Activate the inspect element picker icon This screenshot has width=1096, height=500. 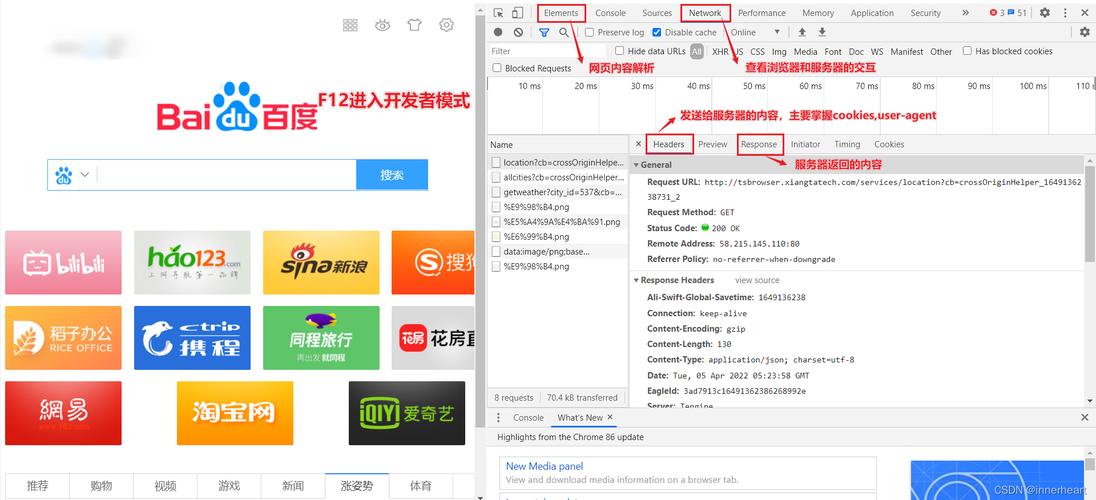tap(498, 13)
